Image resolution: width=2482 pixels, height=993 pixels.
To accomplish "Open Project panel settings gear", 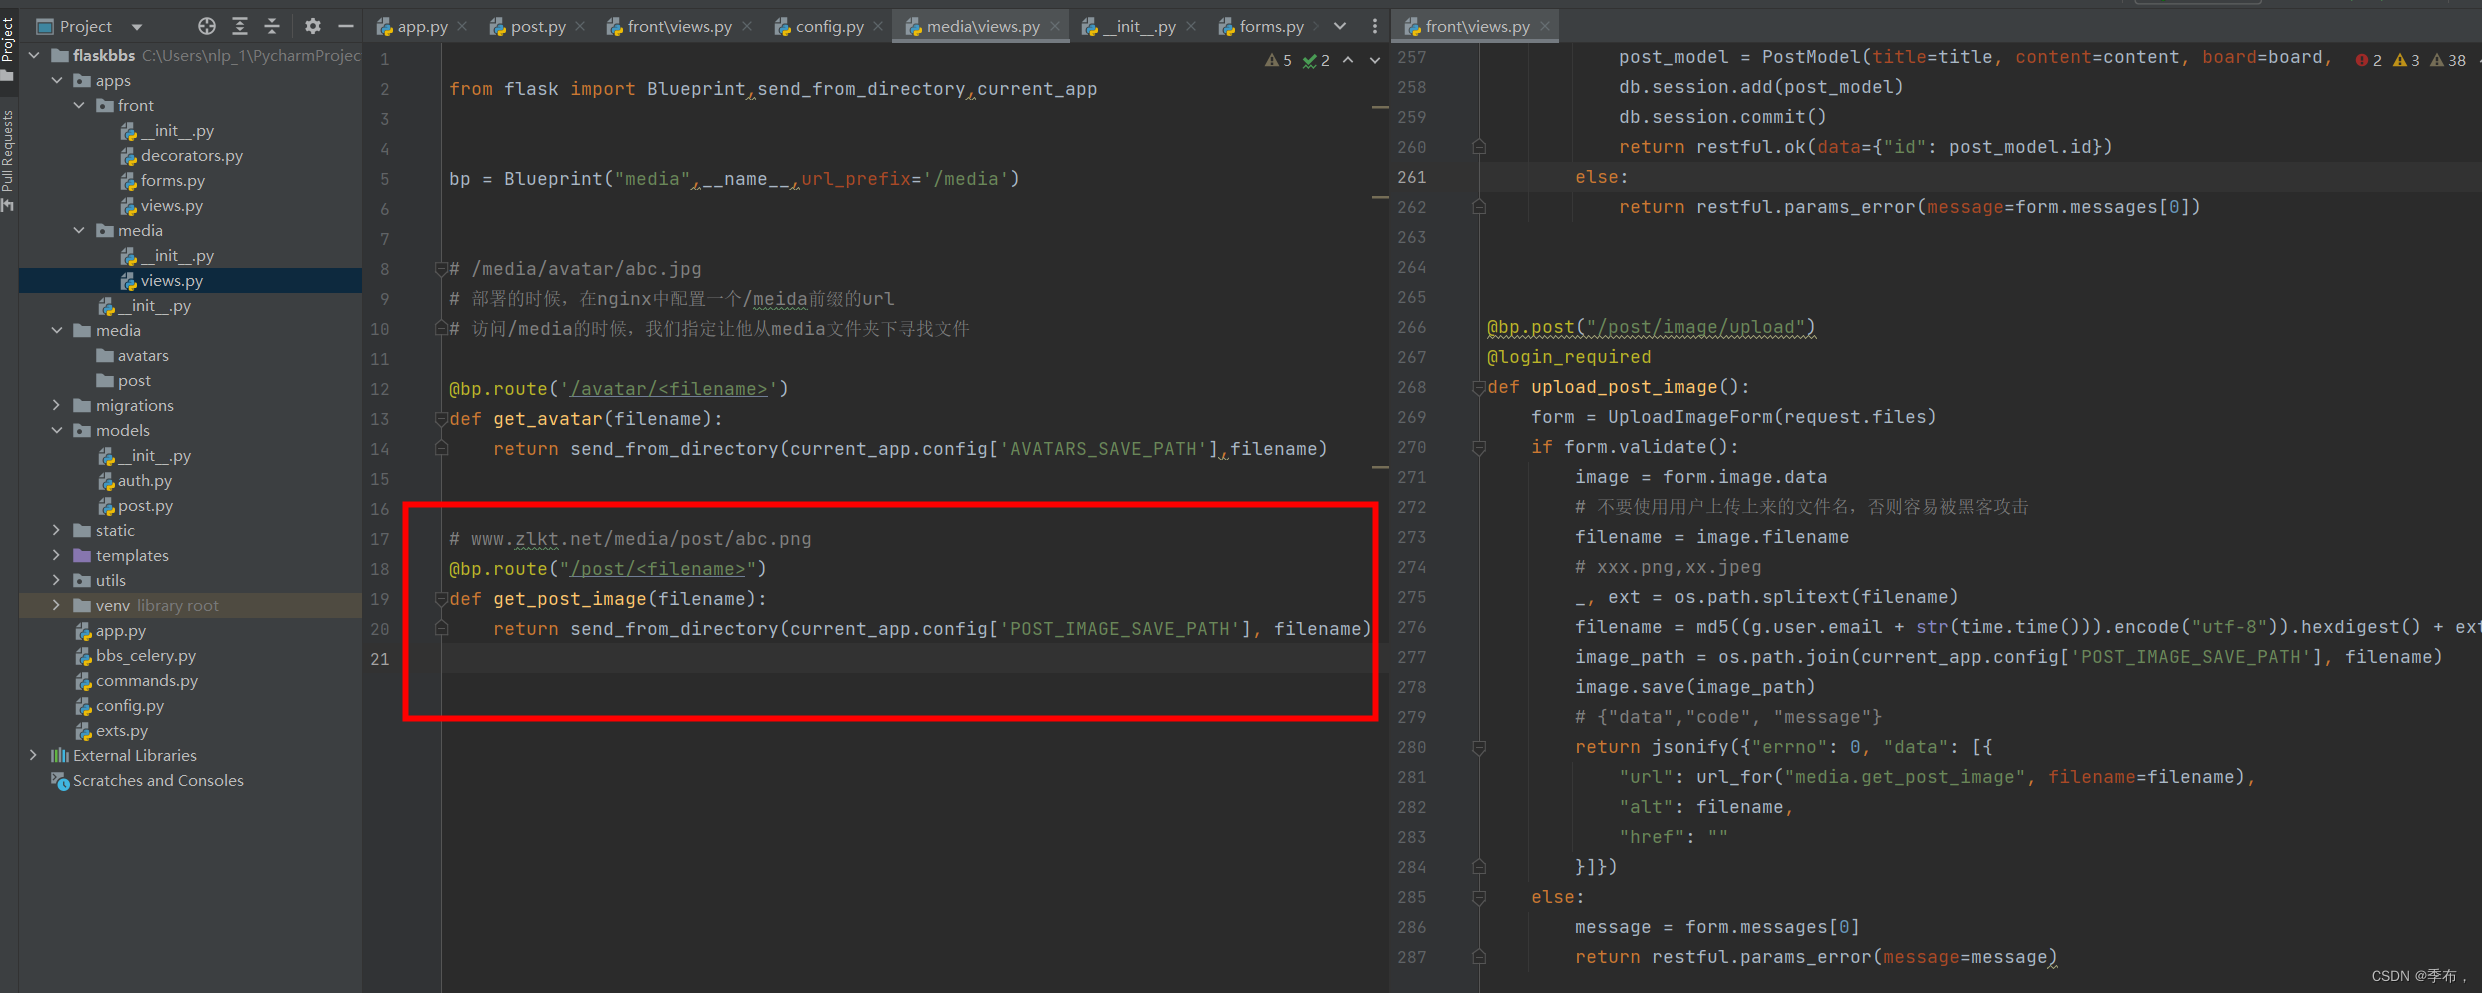I will coord(313,26).
